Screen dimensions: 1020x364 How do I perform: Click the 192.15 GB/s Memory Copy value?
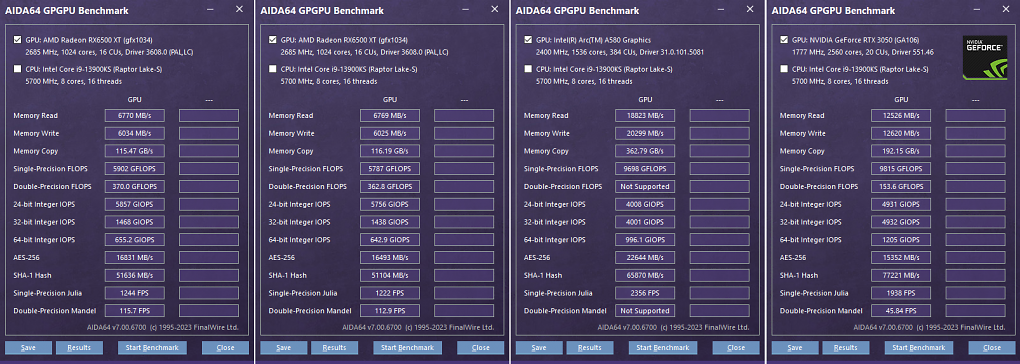pyautogui.click(x=901, y=151)
